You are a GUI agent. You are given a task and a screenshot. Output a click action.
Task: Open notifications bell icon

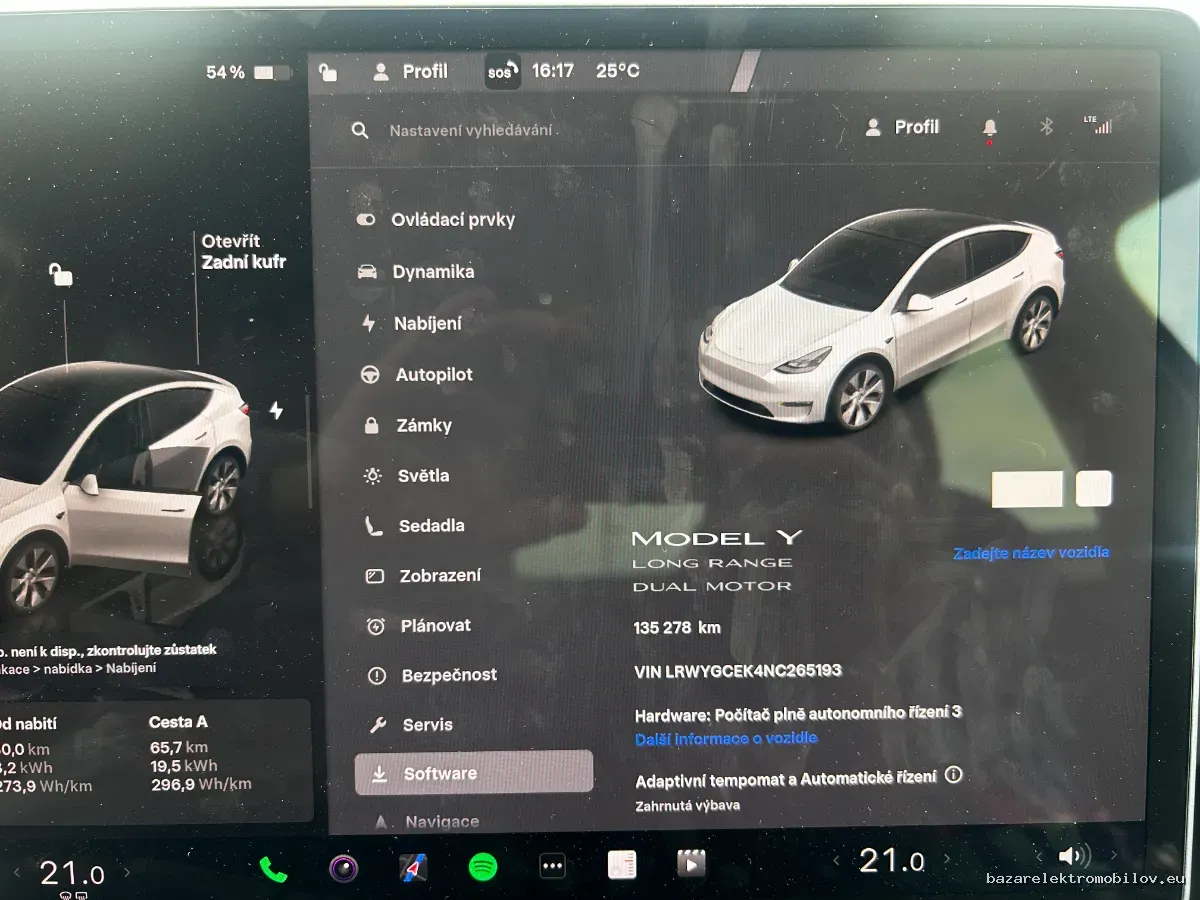point(990,128)
